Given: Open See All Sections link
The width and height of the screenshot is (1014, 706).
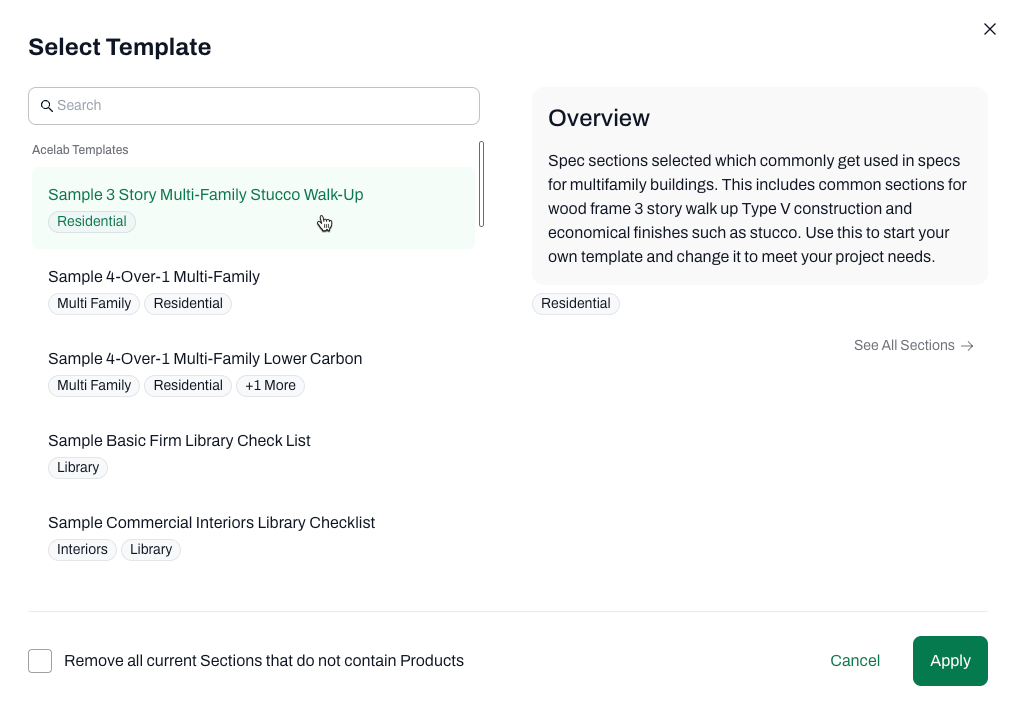Looking at the screenshot, I should [x=913, y=345].
